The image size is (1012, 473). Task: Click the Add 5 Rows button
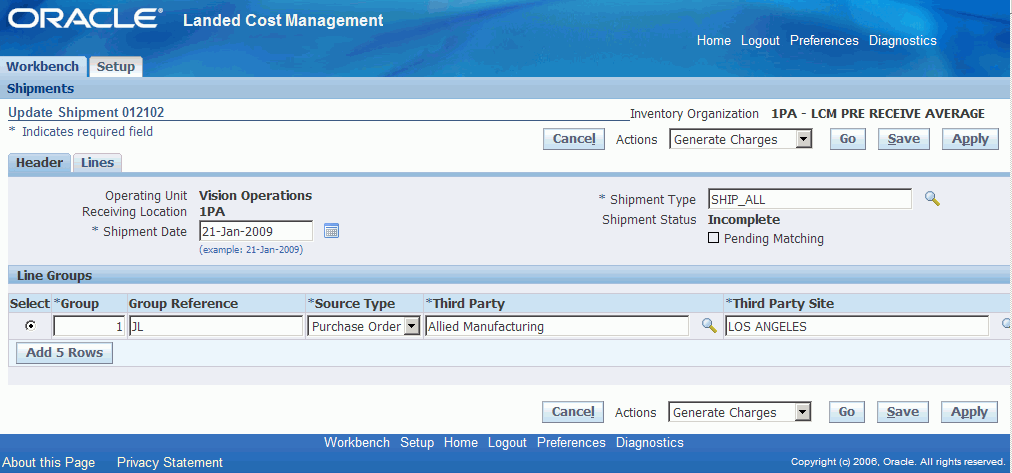point(64,353)
